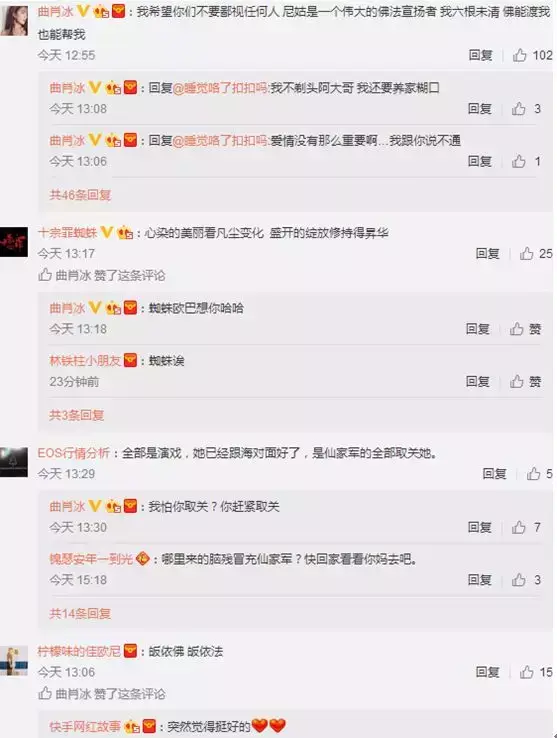Toggle like on 蜘蛛欧巴想你哈哈 reply

coord(526,329)
